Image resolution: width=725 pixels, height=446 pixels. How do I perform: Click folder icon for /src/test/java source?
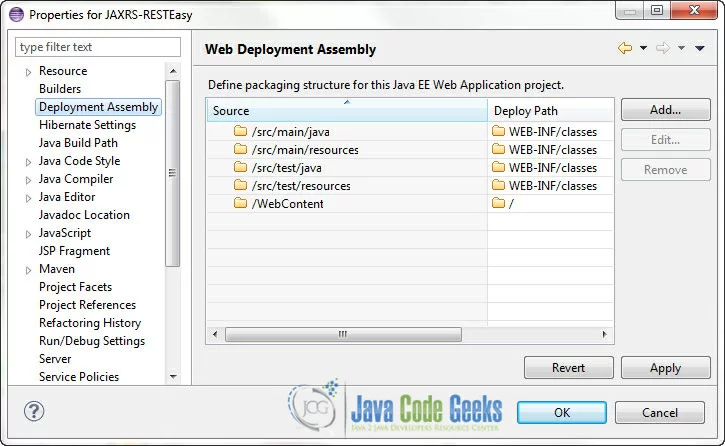pyautogui.click(x=240, y=167)
